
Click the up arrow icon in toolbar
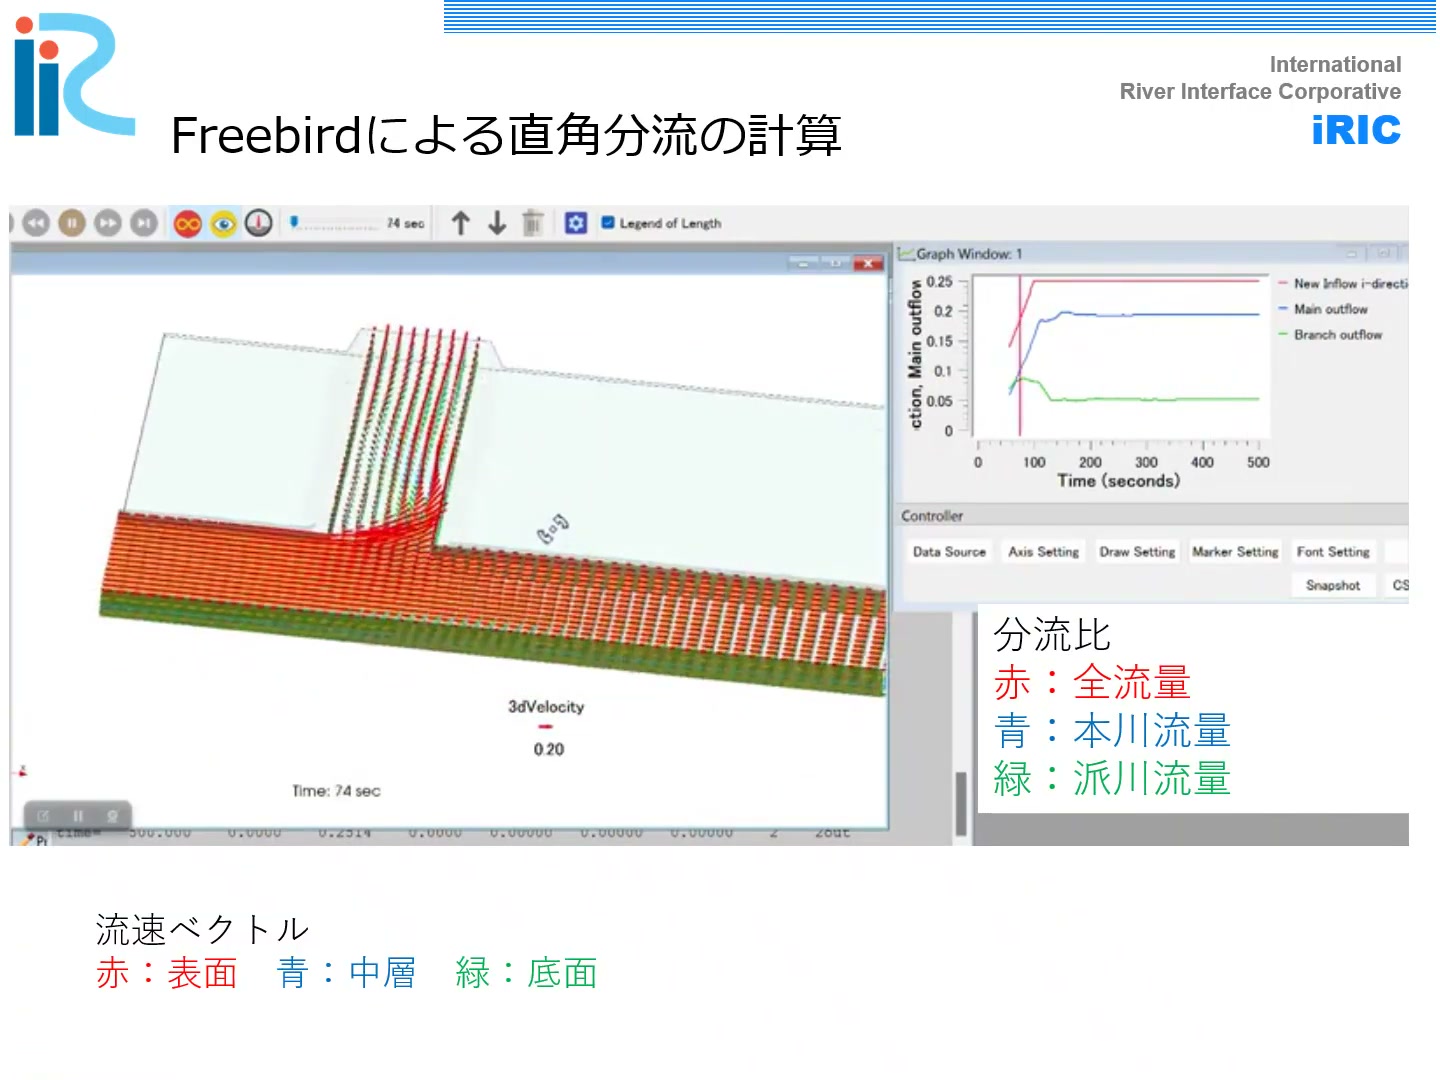460,223
